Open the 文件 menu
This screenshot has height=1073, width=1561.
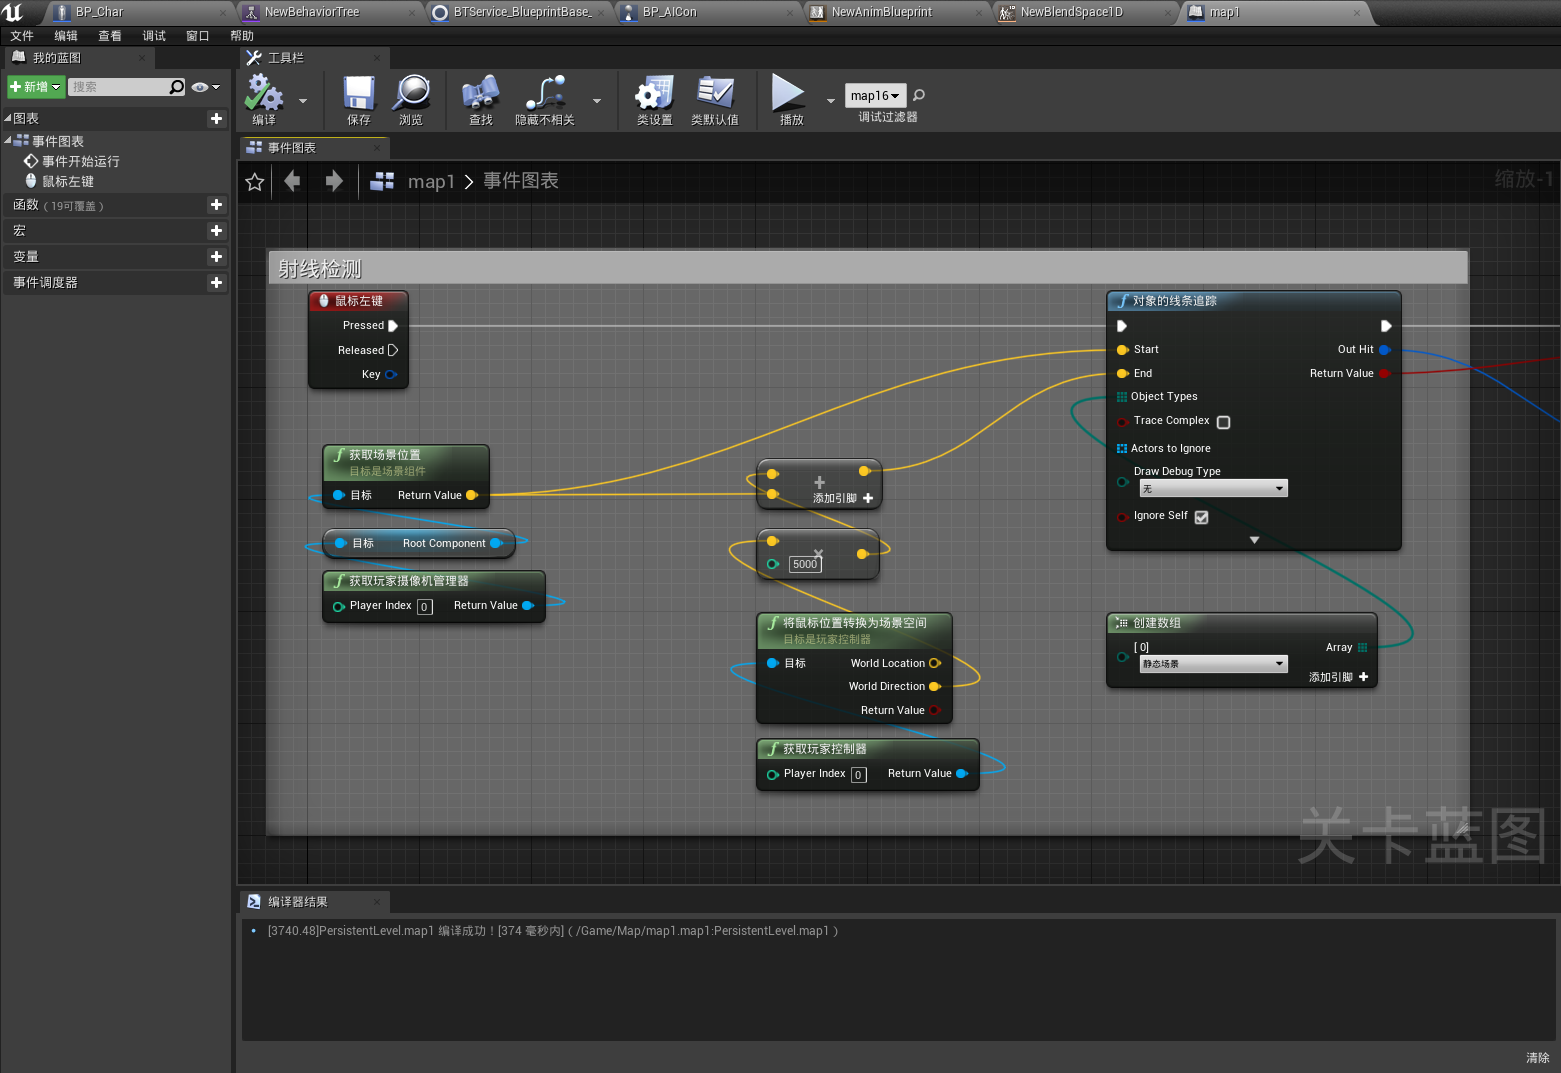[22, 36]
